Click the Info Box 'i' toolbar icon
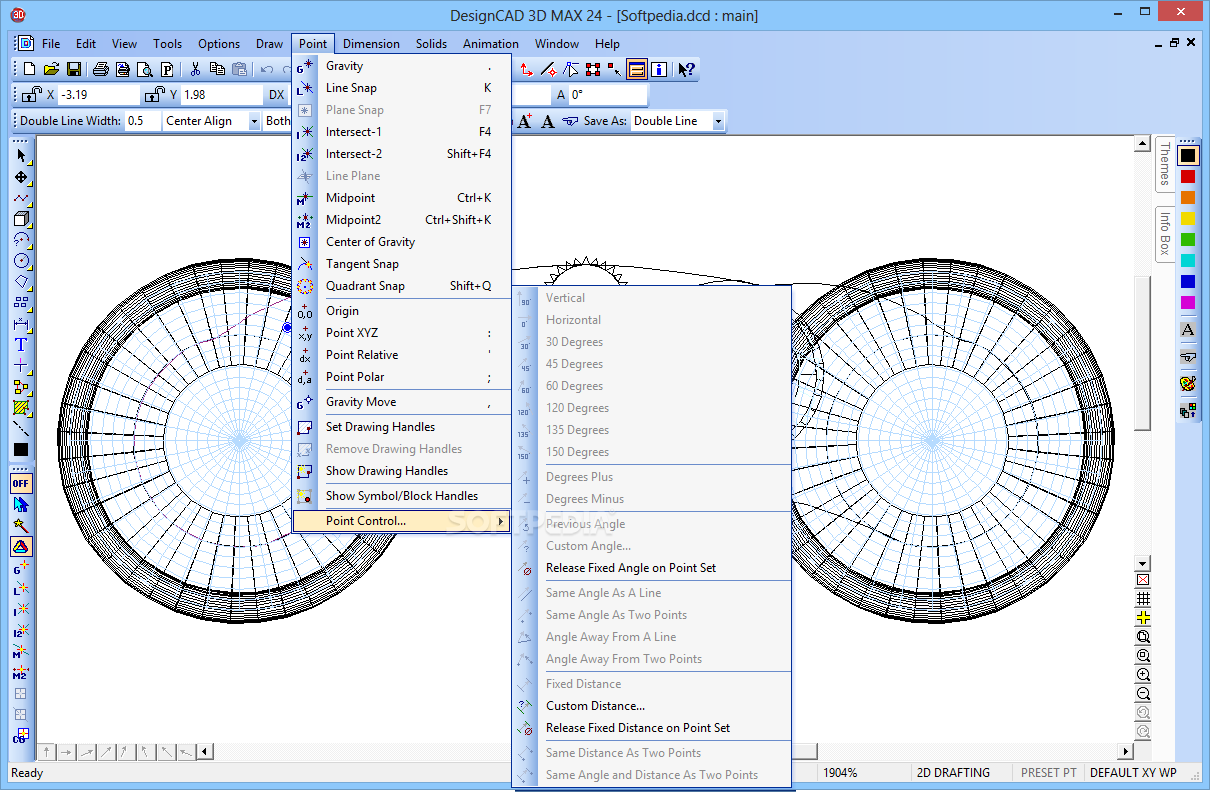Screen dimensions: 1210x792 pyautogui.click(x=659, y=69)
